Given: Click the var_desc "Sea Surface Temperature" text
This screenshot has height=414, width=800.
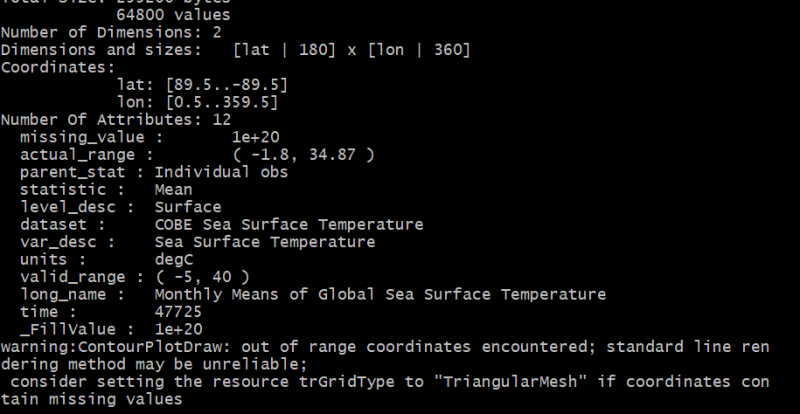Looking at the screenshot, I should [x=265, y=242].
